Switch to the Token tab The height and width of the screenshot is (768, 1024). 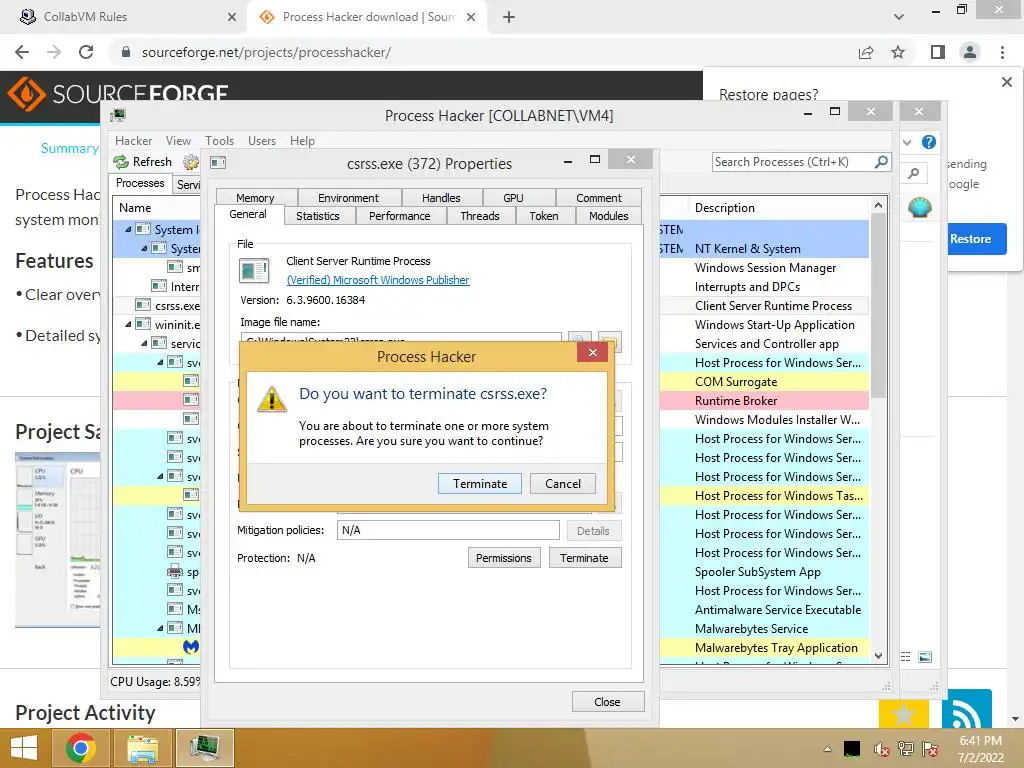click(544, 216)
